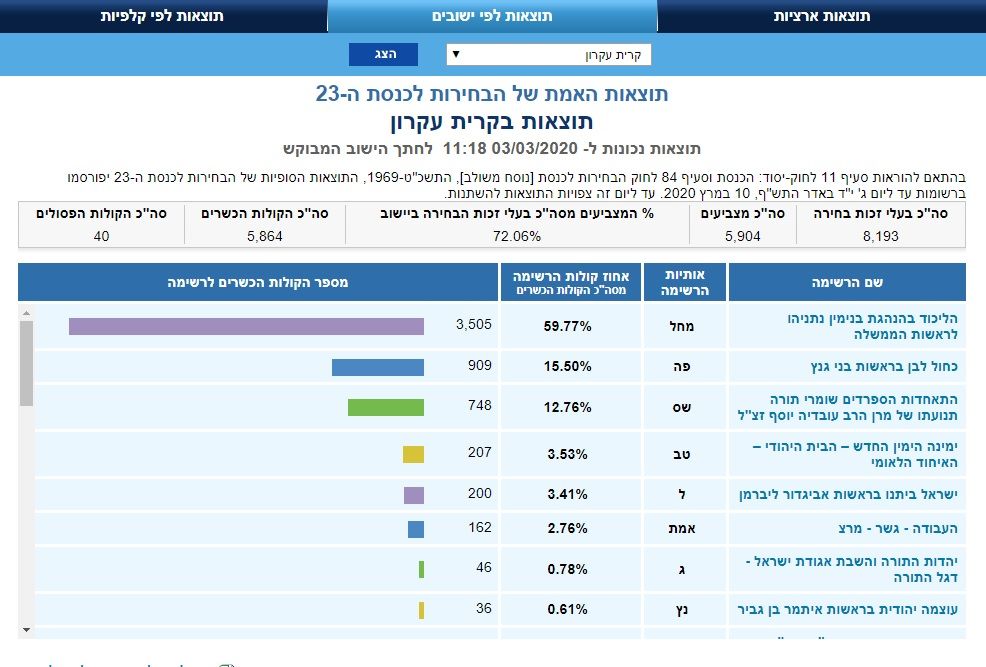Switch to the תוצאות ארציות tab
Screen dimensions: 986x667
point(821,16)
